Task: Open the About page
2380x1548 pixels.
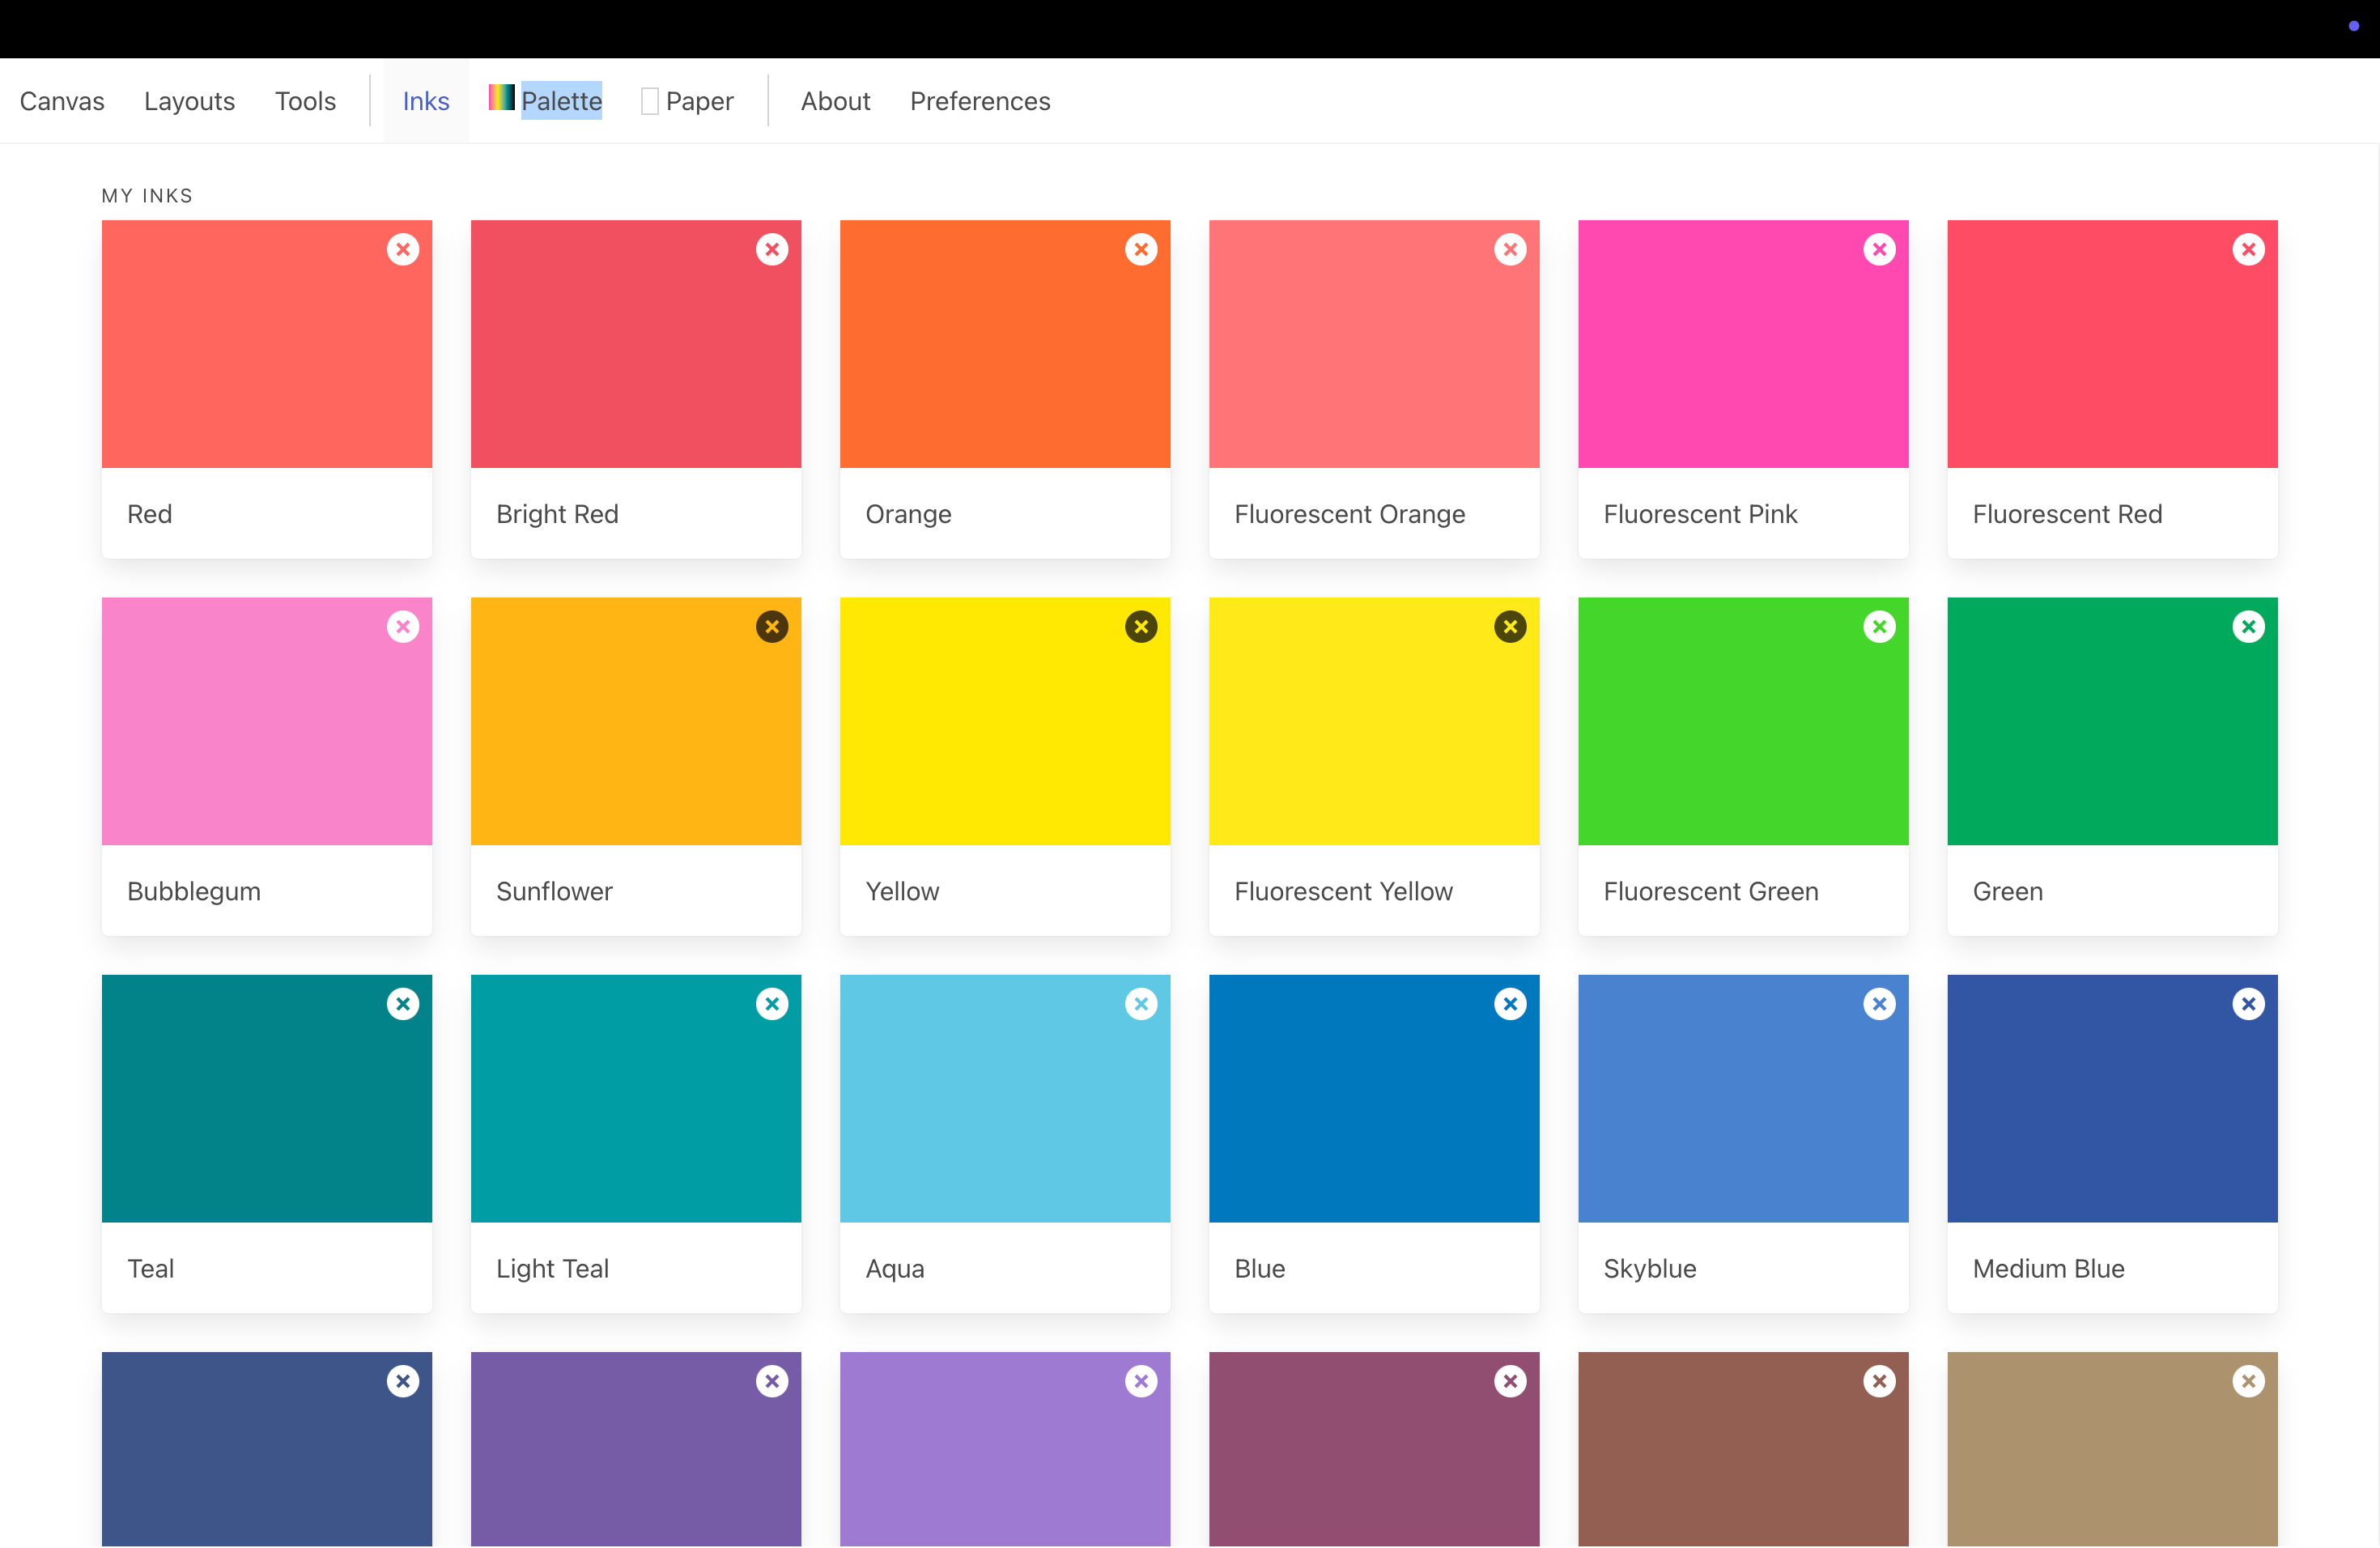Action: coord(835,101)
